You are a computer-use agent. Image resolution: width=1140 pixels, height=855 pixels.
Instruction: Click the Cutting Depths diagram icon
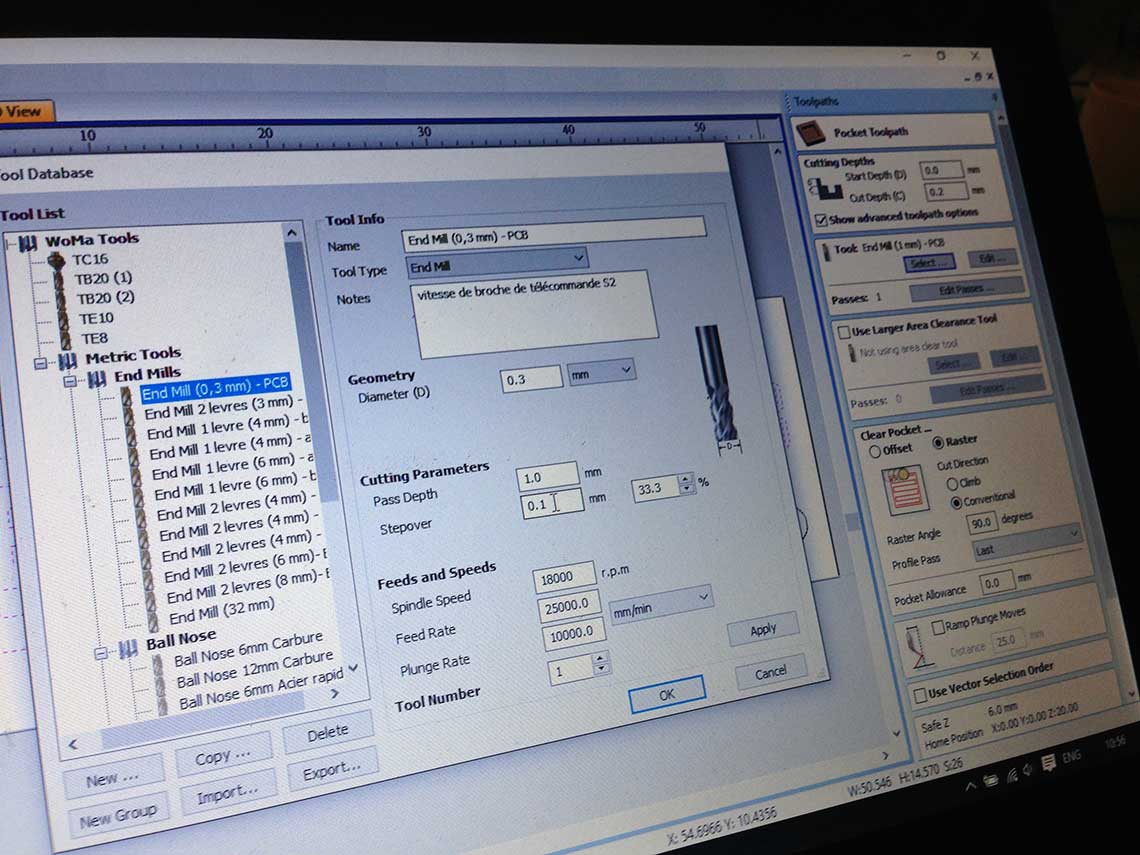pos(826,189)
